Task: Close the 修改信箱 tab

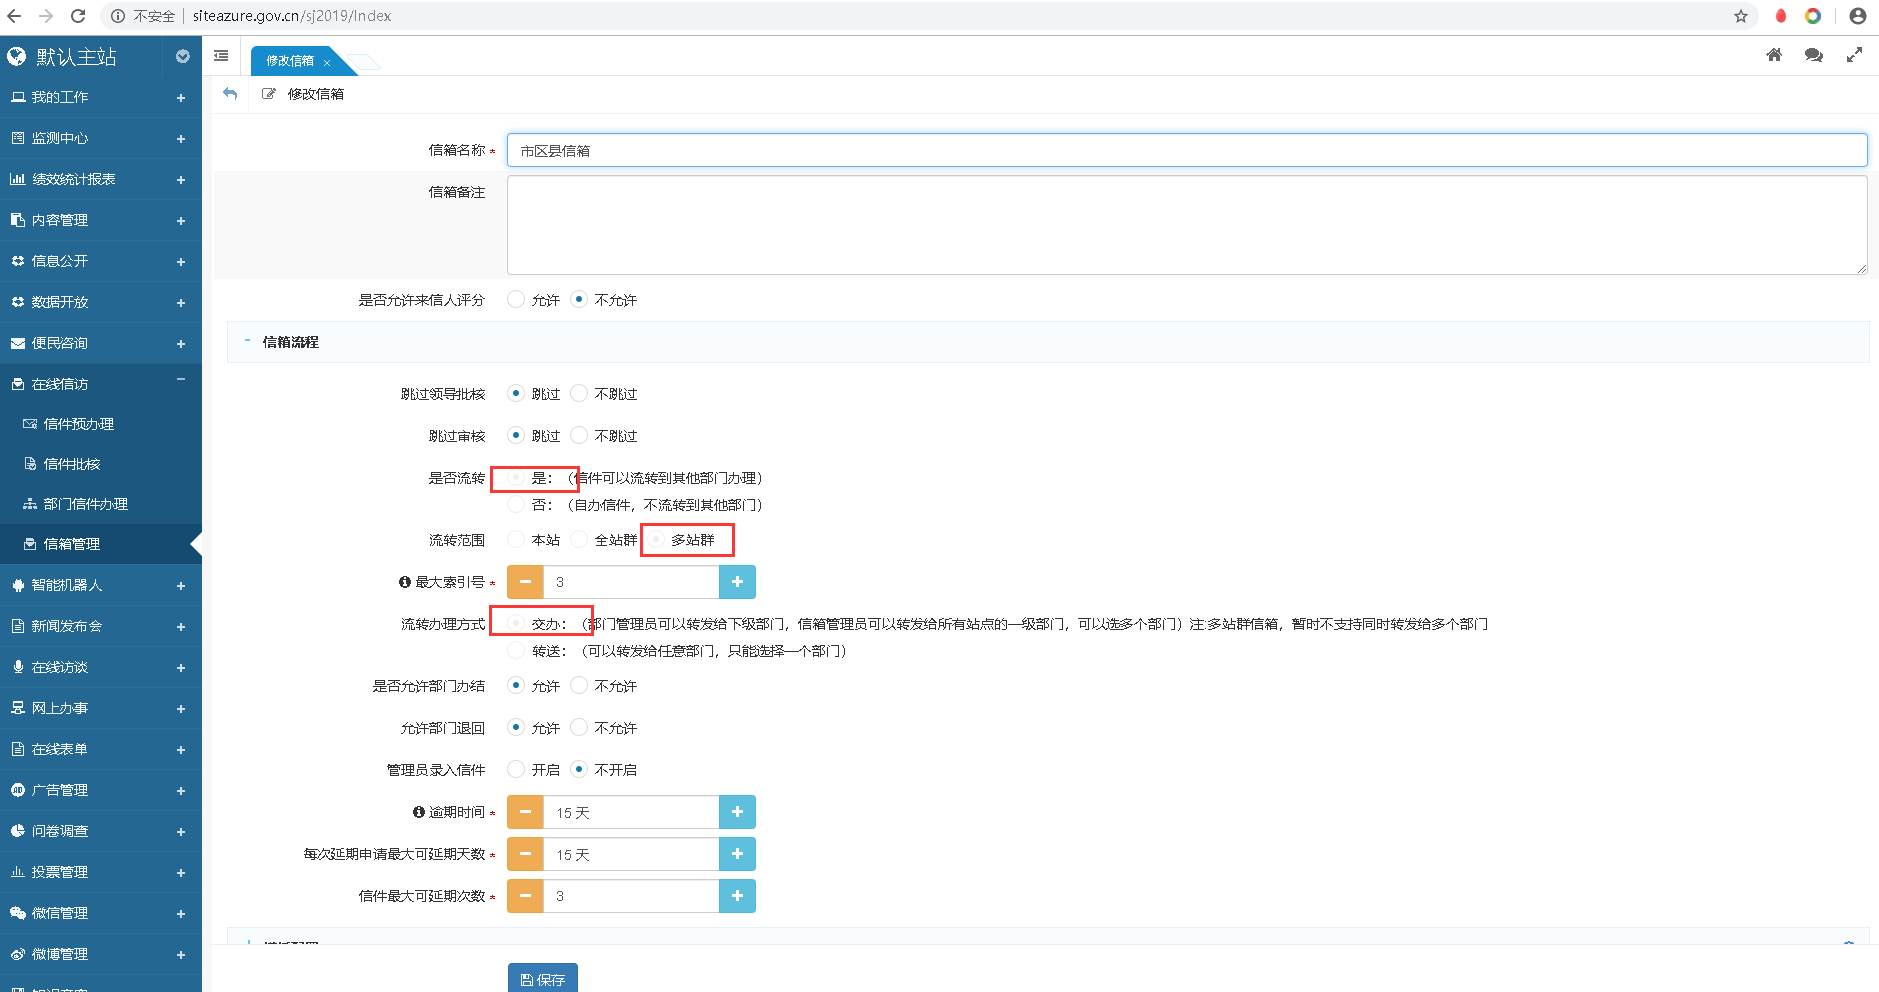Action: tap(327, 62)
